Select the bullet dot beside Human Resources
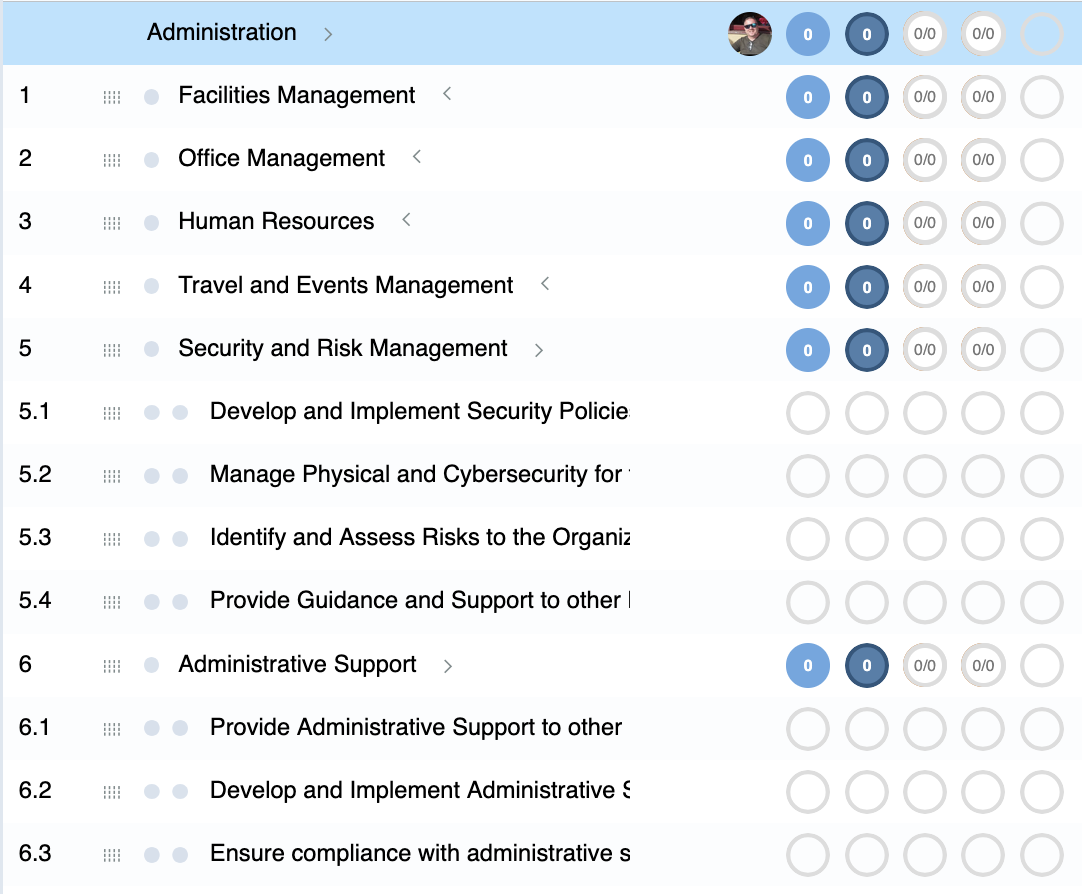Viewport: 1082px width, 894px height. point(150,222)
